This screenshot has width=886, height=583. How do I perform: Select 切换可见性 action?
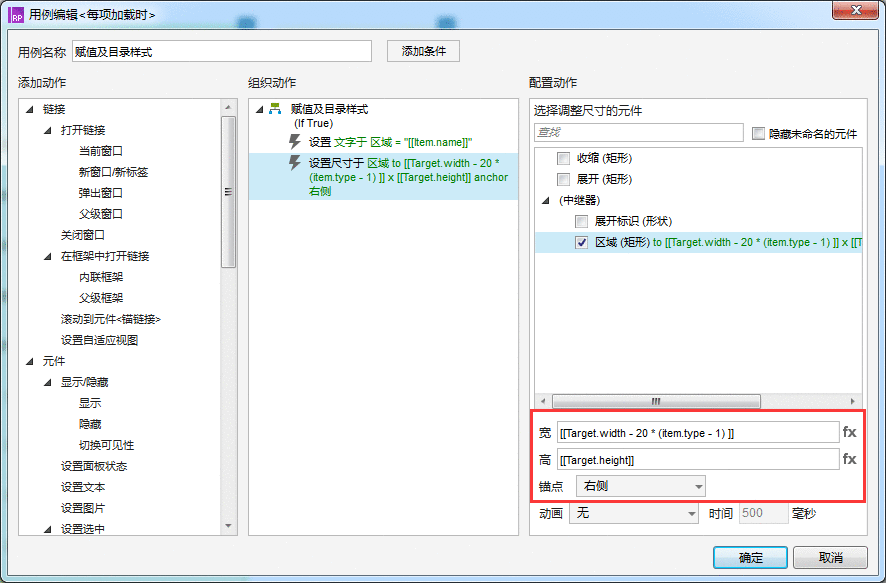click(x=106, y=445)
